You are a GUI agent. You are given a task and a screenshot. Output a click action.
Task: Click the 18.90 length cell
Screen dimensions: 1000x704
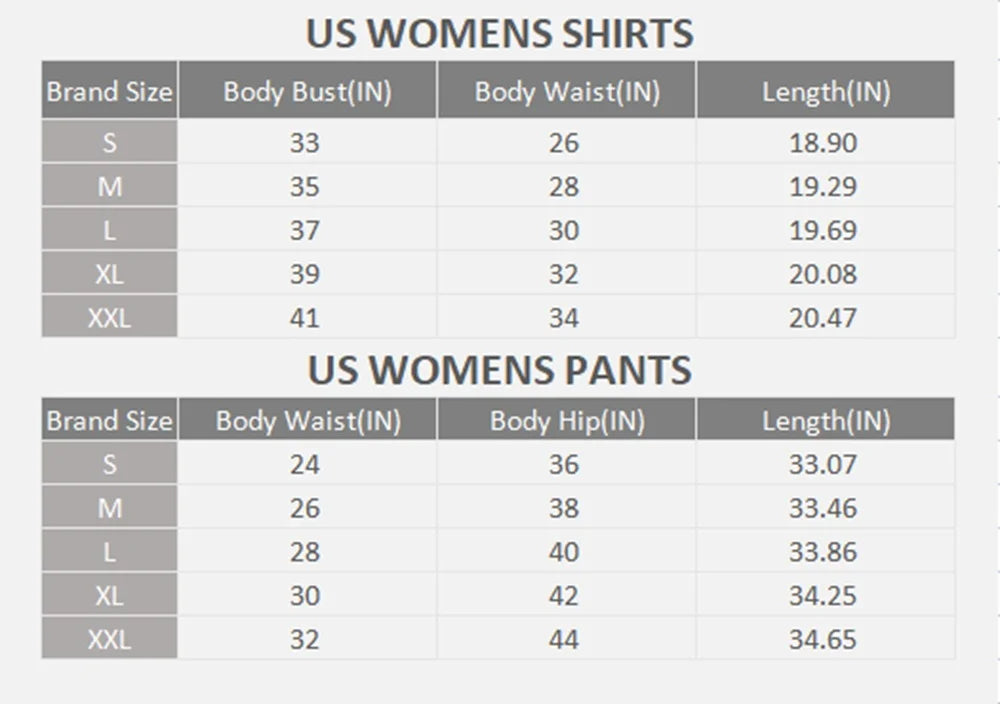coord(826,142)
